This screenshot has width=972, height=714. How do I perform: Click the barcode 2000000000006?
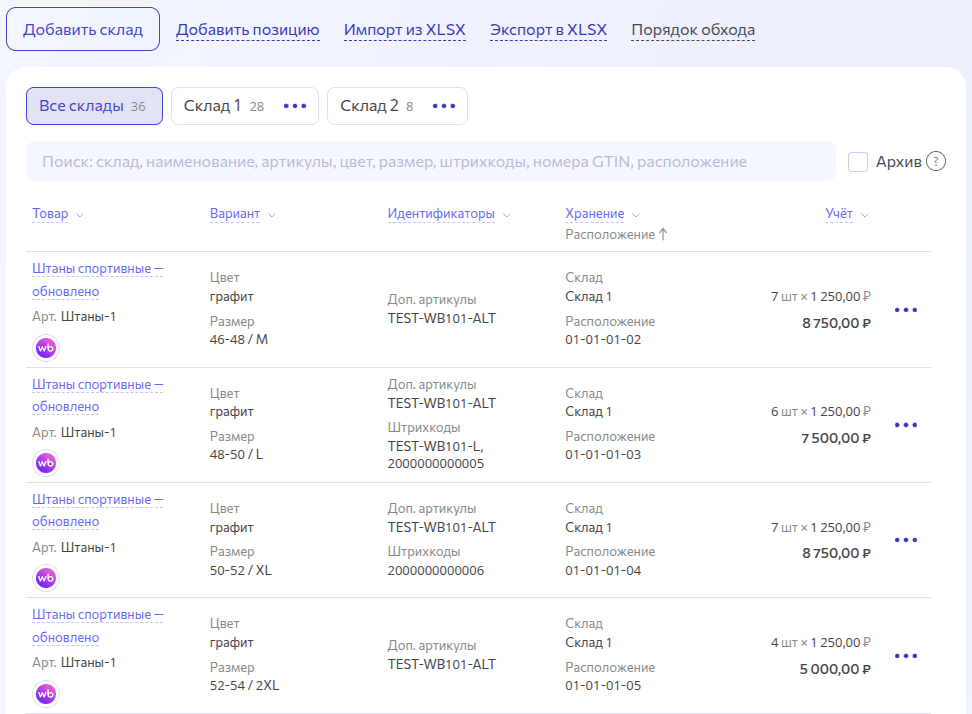436,570
